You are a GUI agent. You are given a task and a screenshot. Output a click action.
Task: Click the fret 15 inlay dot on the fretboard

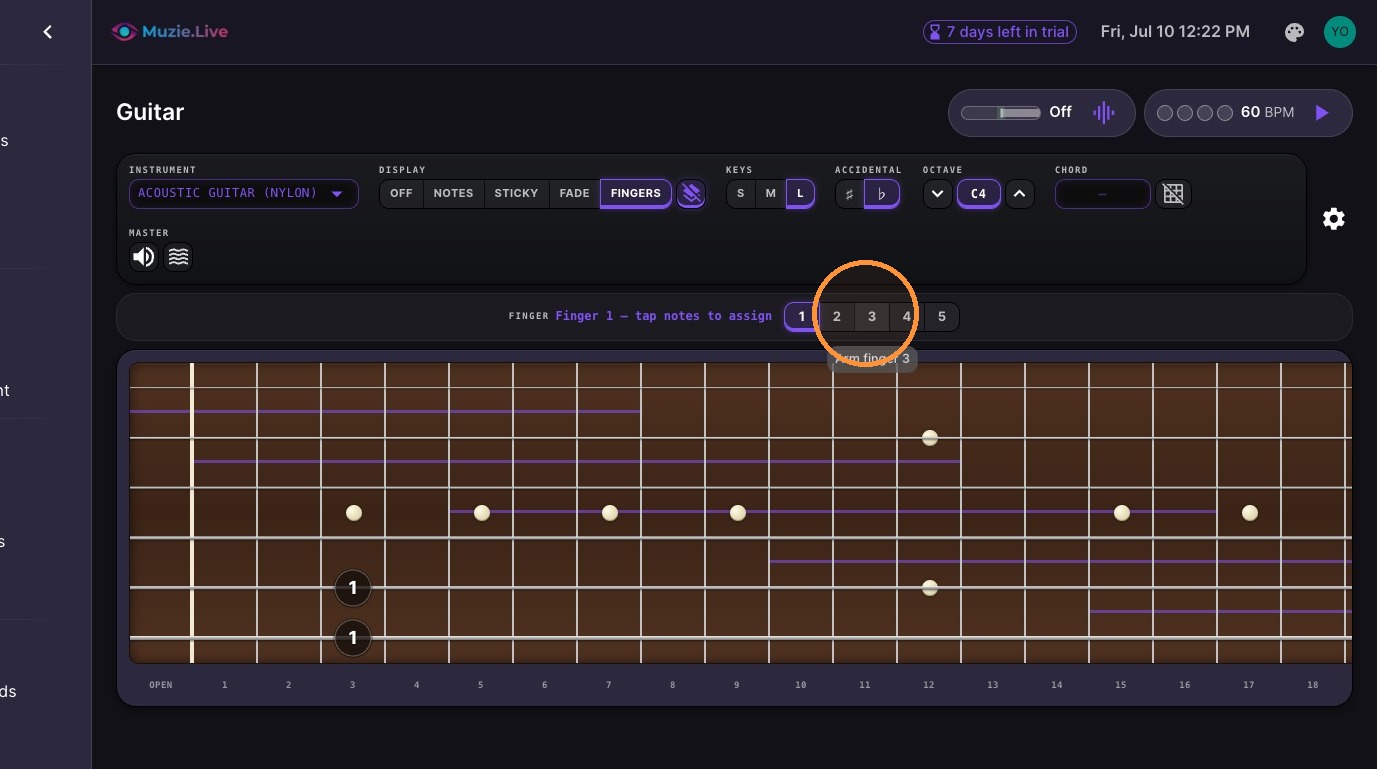point(1121,513)
